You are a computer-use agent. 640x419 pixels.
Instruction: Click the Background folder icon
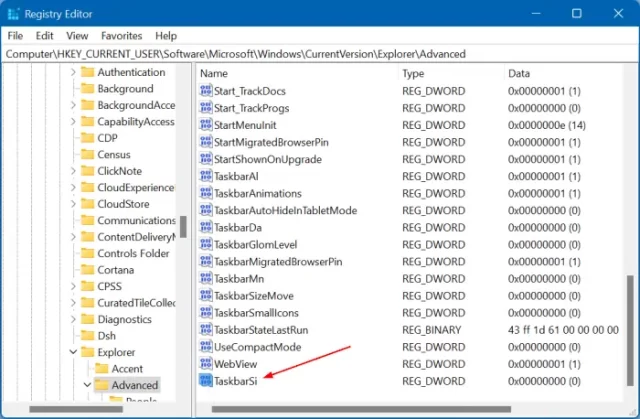87,89
